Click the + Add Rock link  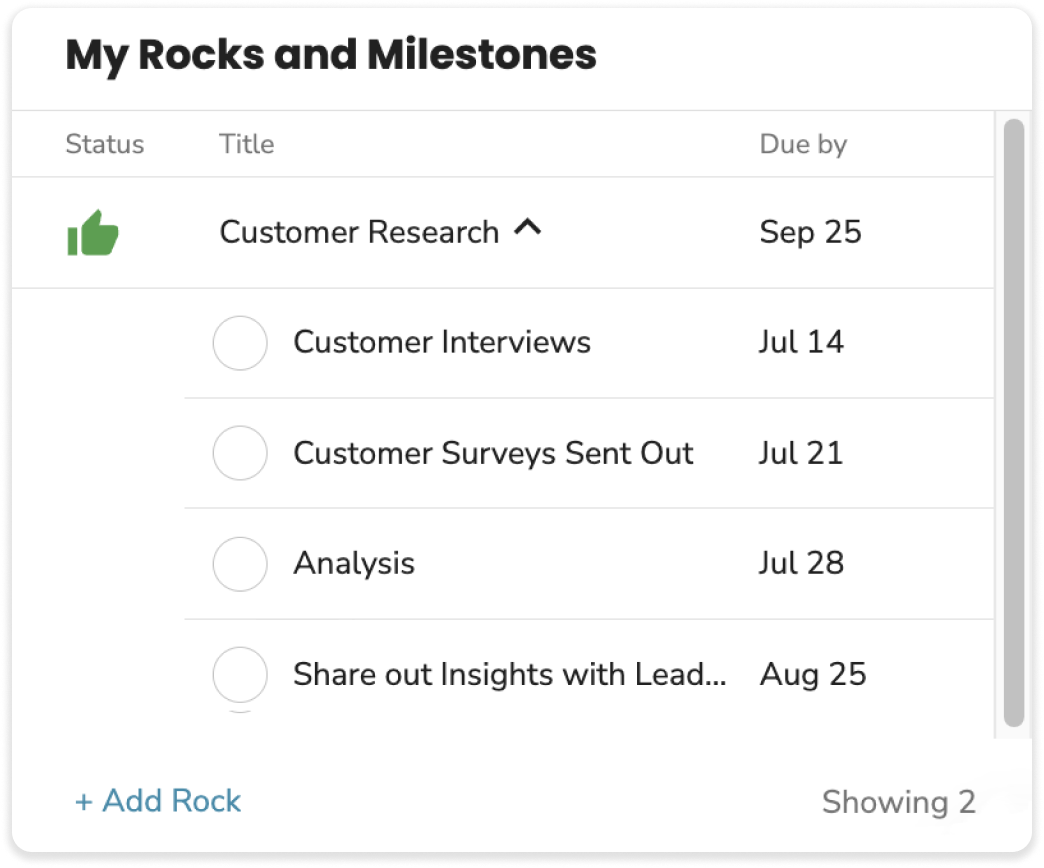[x=158, y=801]
